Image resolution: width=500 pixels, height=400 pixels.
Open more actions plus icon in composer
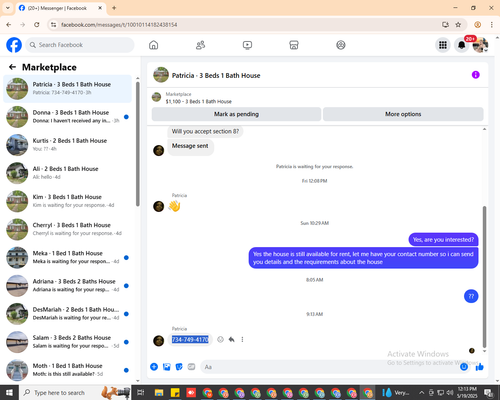click(154, 367)
